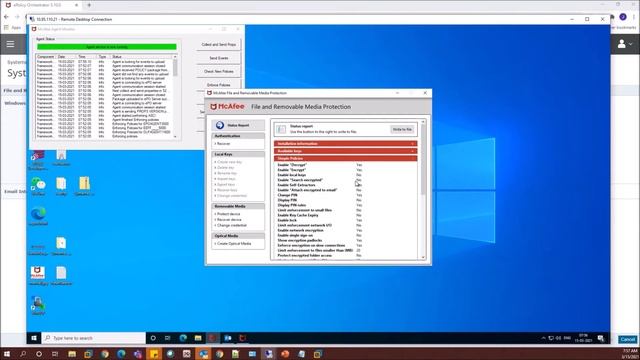The height and width of the screenshot is (360, 640).
Task: Open host Edge browser taskbar icon
Action: click(121, 354)
